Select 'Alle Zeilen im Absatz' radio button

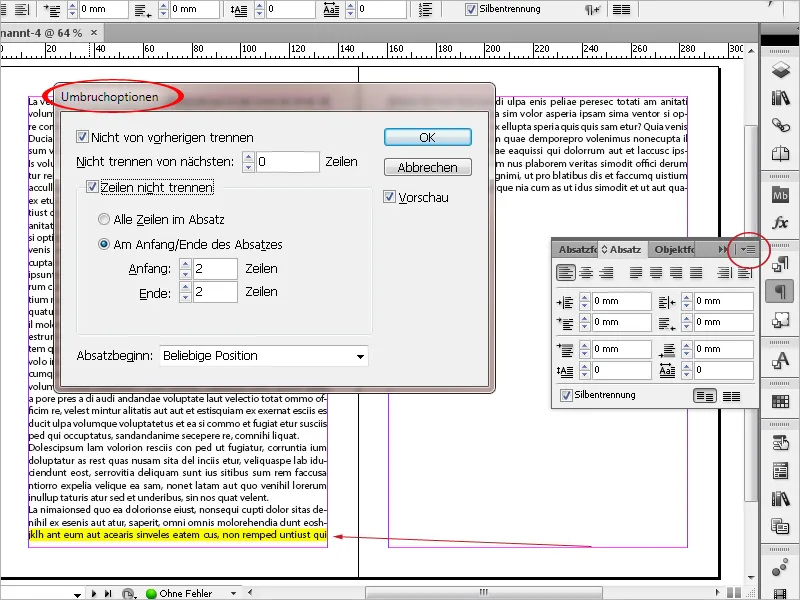point(104,219)
